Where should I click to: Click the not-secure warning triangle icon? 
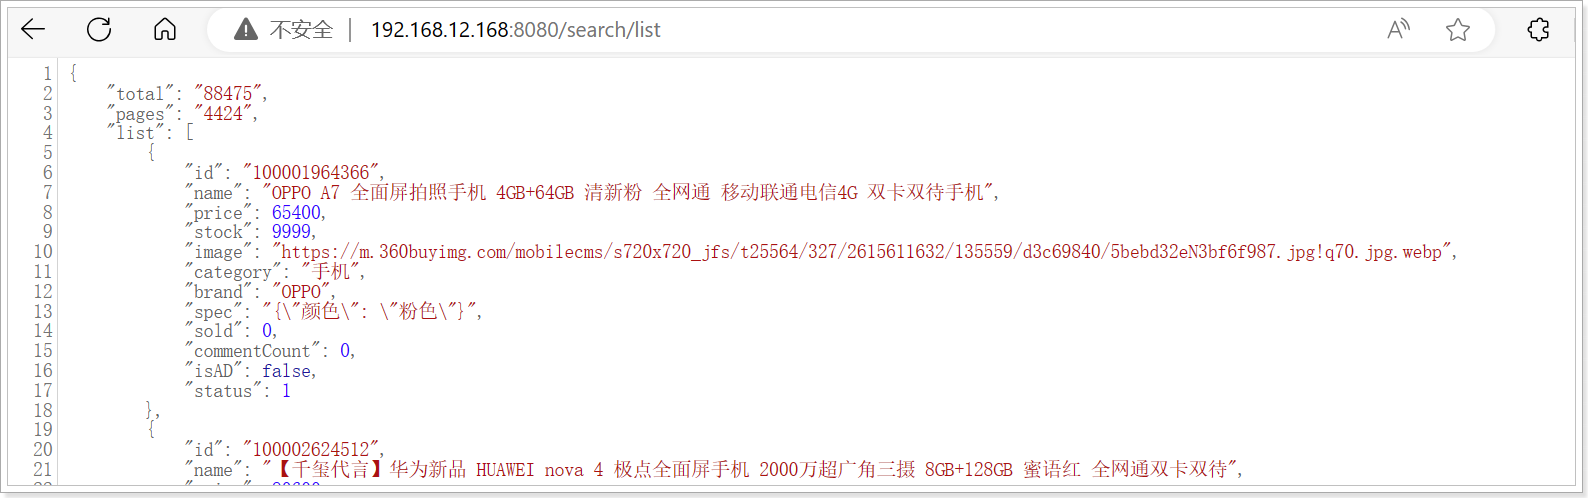pyautogui.click(x=246, y=30)
